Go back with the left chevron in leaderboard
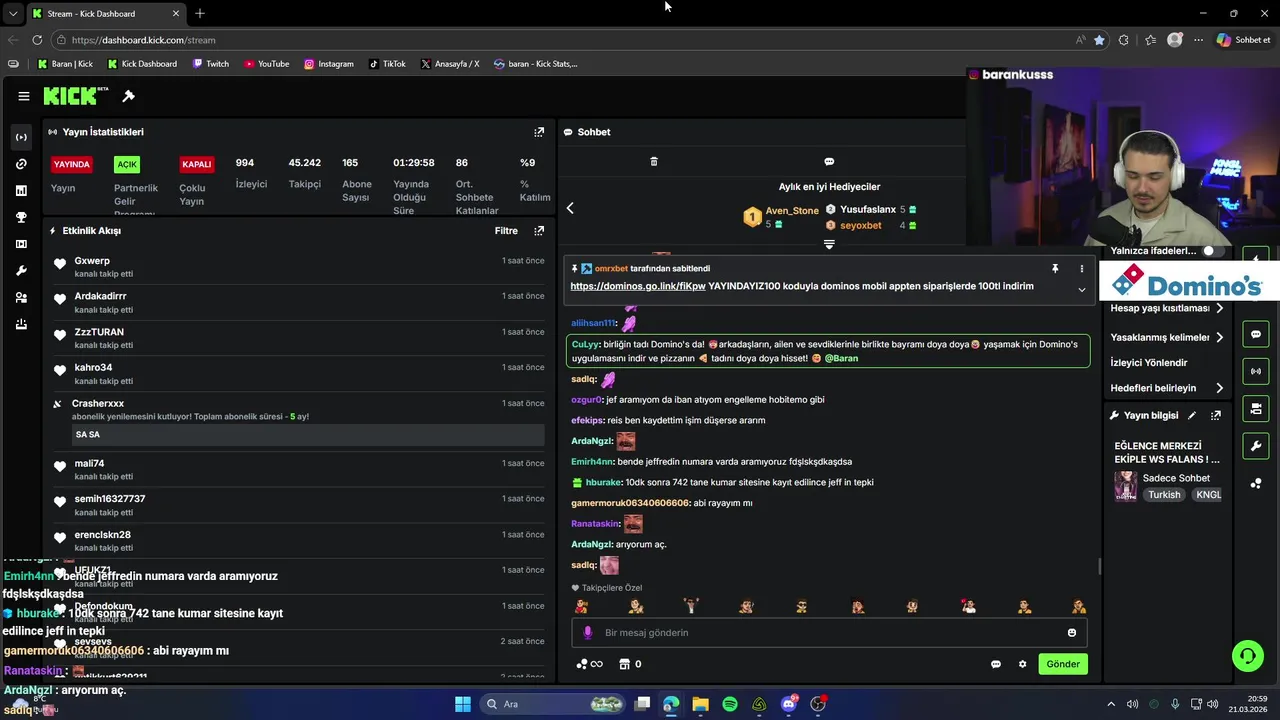Image resolution: width=1280 pixels, height=720 pixels. click(570, 208)
